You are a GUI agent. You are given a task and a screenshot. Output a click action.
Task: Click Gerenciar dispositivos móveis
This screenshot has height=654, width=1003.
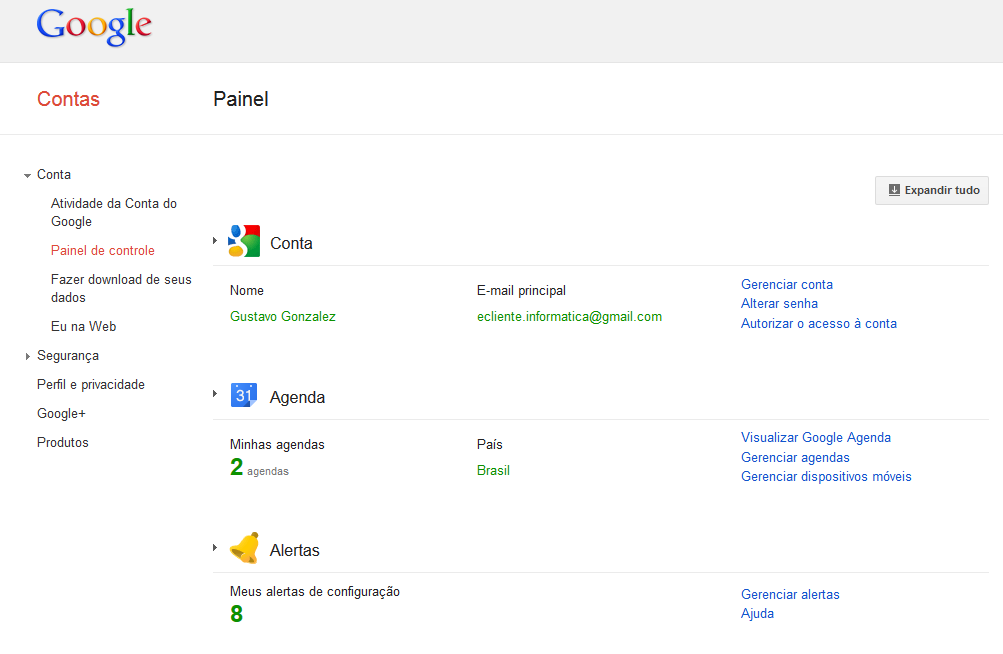[826, 477]
